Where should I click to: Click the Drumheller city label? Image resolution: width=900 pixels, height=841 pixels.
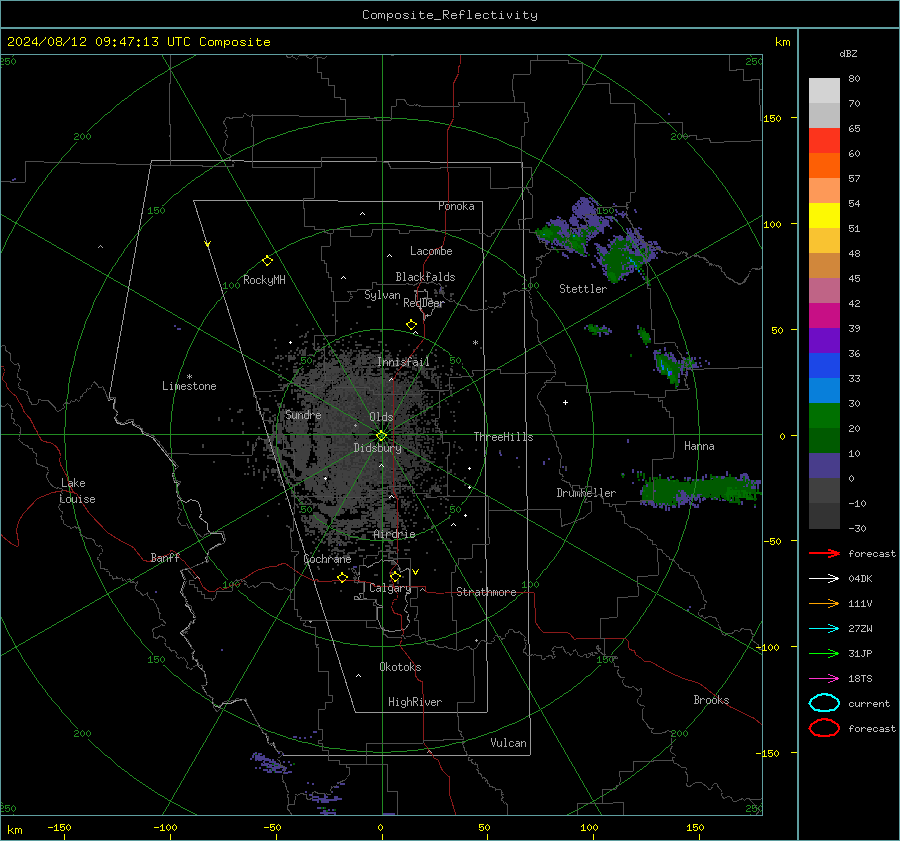tap(586, 493)
